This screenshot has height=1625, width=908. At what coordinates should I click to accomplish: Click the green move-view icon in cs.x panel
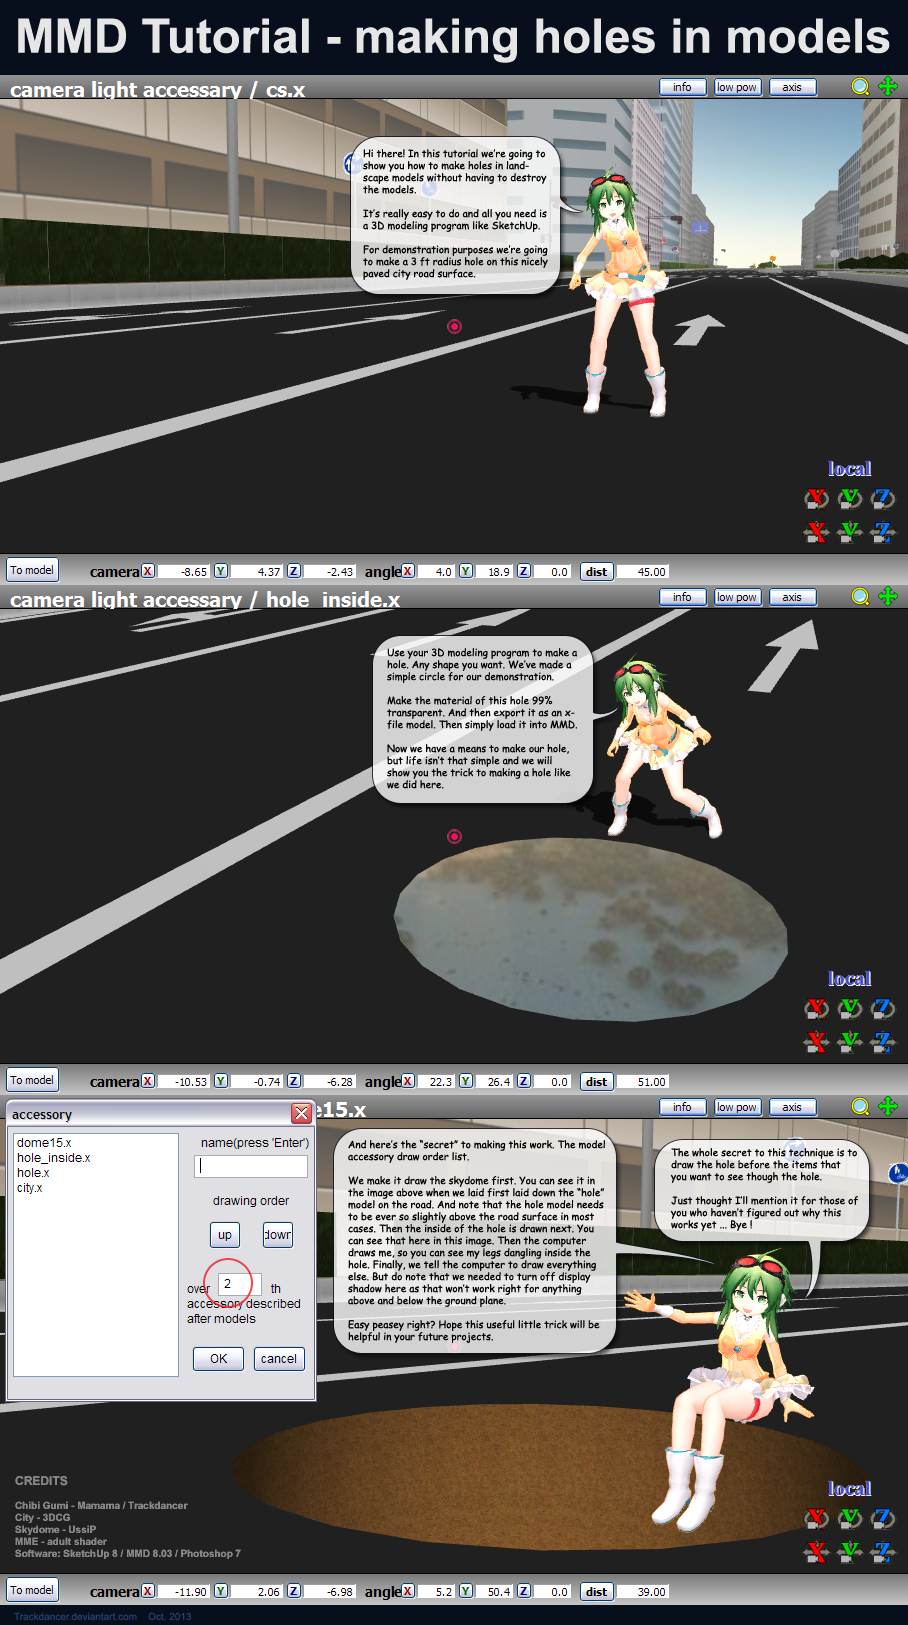coord(887,86)
